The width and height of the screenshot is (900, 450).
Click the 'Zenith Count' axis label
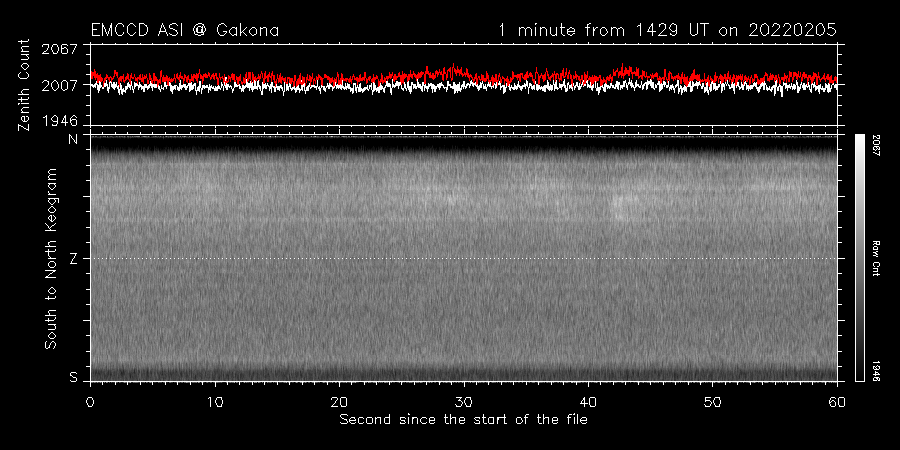coord(24,85)
